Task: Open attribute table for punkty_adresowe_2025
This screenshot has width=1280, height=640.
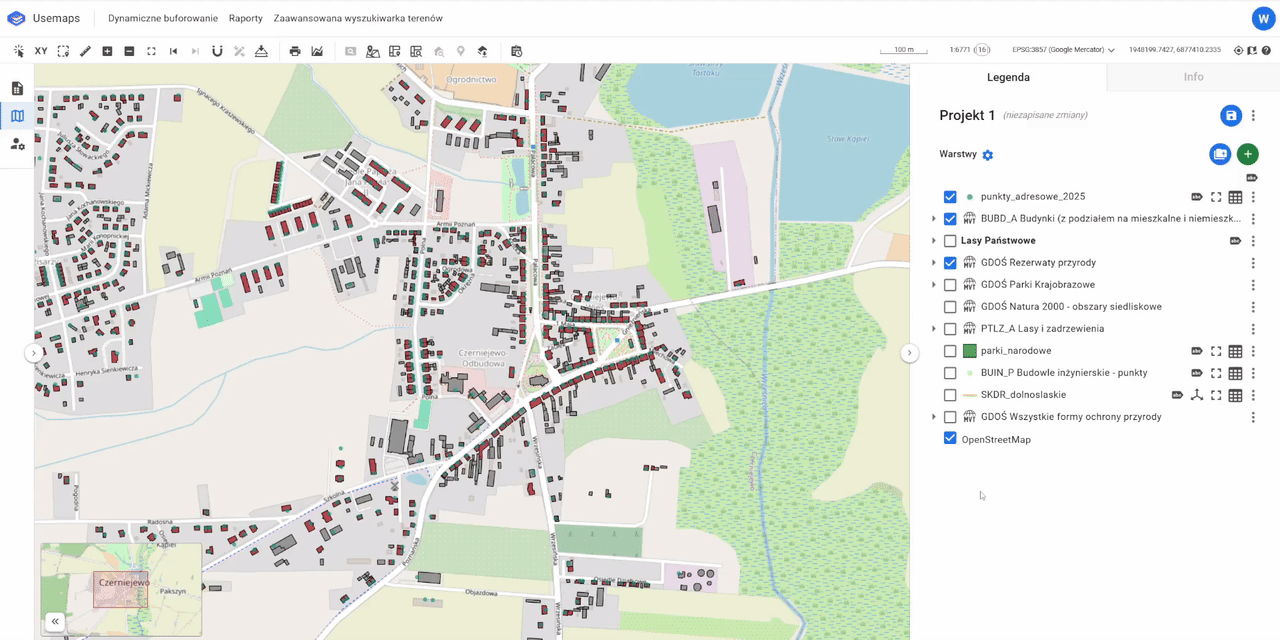Action: coord(1235,197)
